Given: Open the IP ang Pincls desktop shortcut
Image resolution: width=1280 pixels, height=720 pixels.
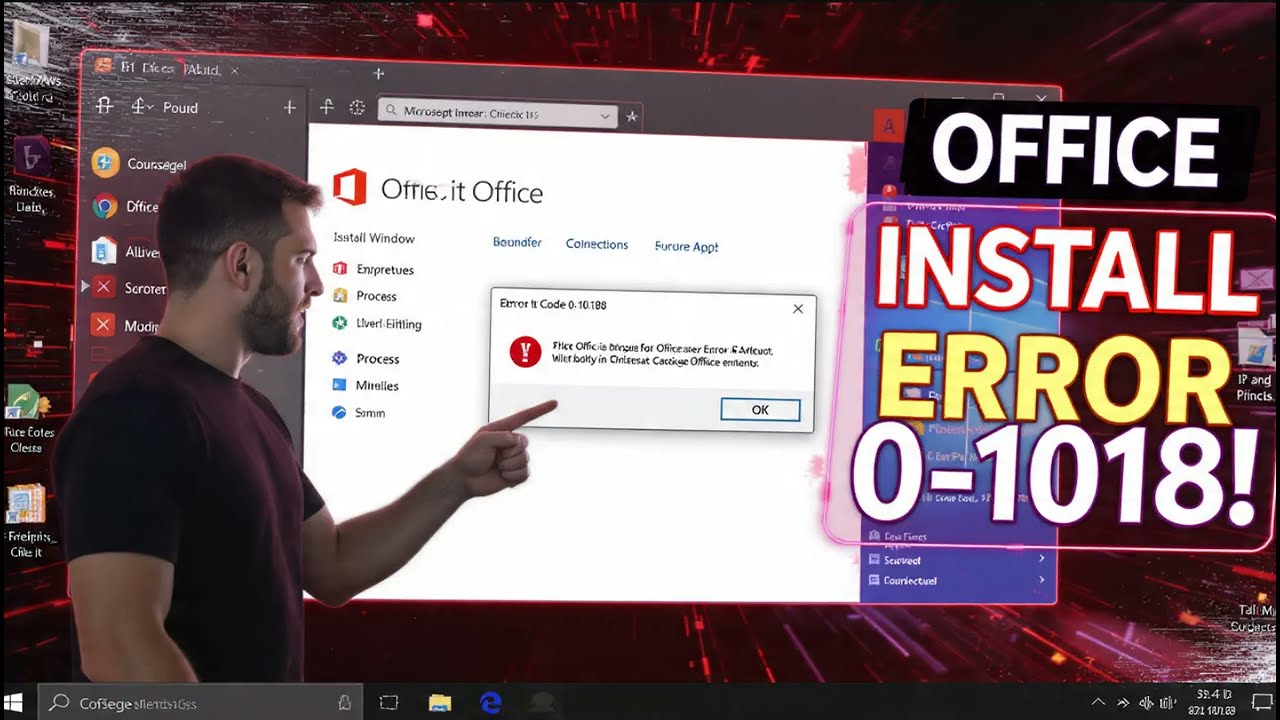Looking at the screenshot, I should (x=1254, y=349).
